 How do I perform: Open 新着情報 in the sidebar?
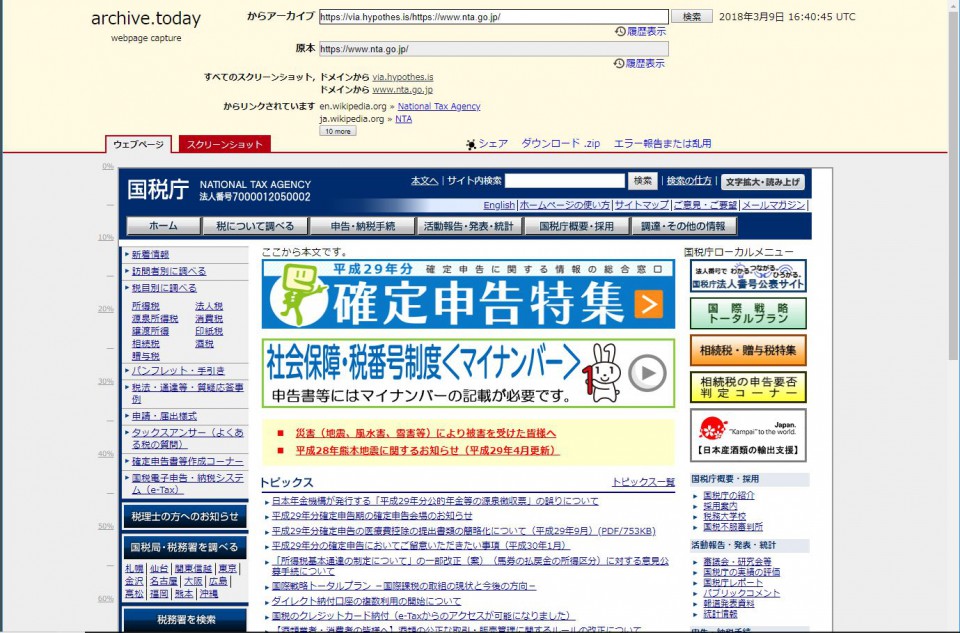coord(150,254)
